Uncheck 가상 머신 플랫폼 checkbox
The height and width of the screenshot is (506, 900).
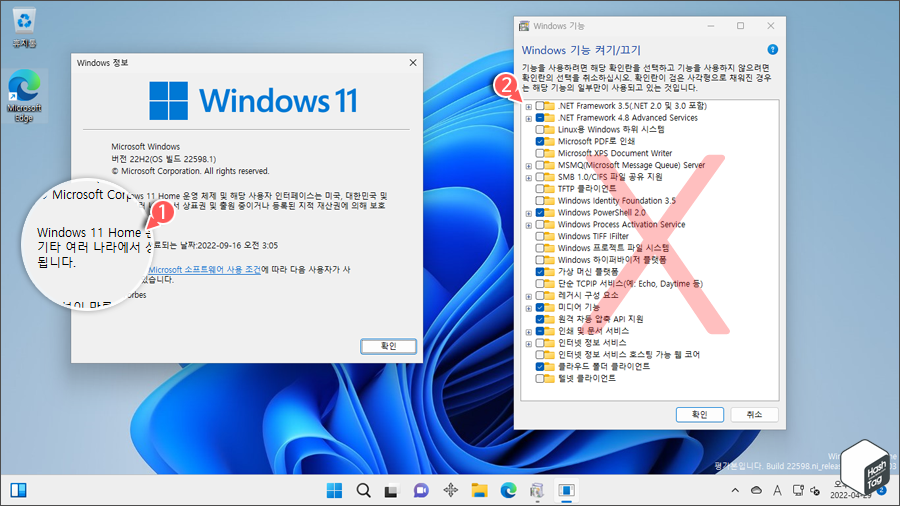pyautogui.click(x=540, y=271)
